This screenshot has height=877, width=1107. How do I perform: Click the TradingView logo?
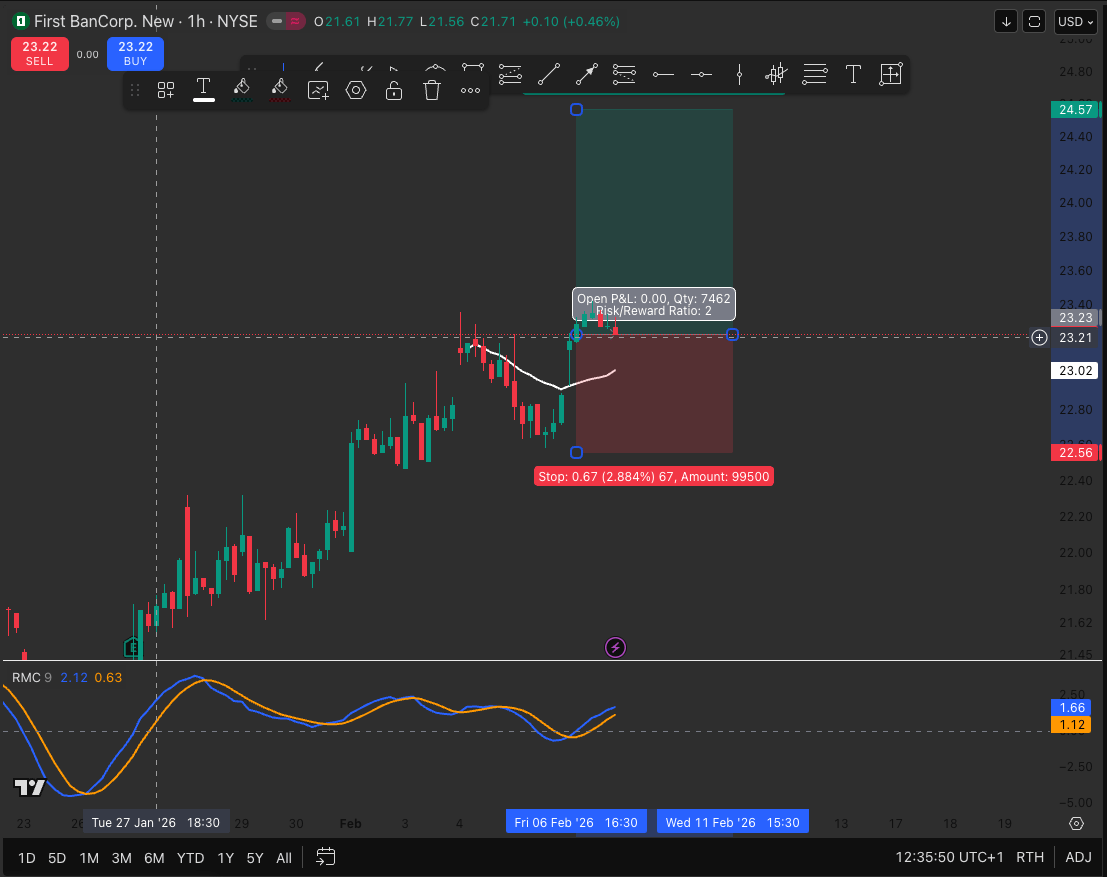tap(30, 787)
